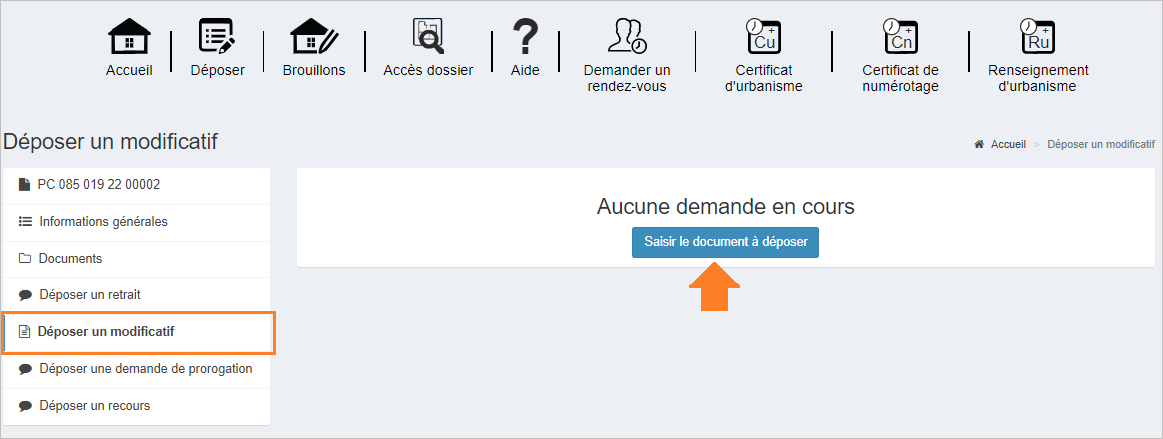
Task: Select Déposer un modificatif sidebar entry
Action: tap(138, 332)
